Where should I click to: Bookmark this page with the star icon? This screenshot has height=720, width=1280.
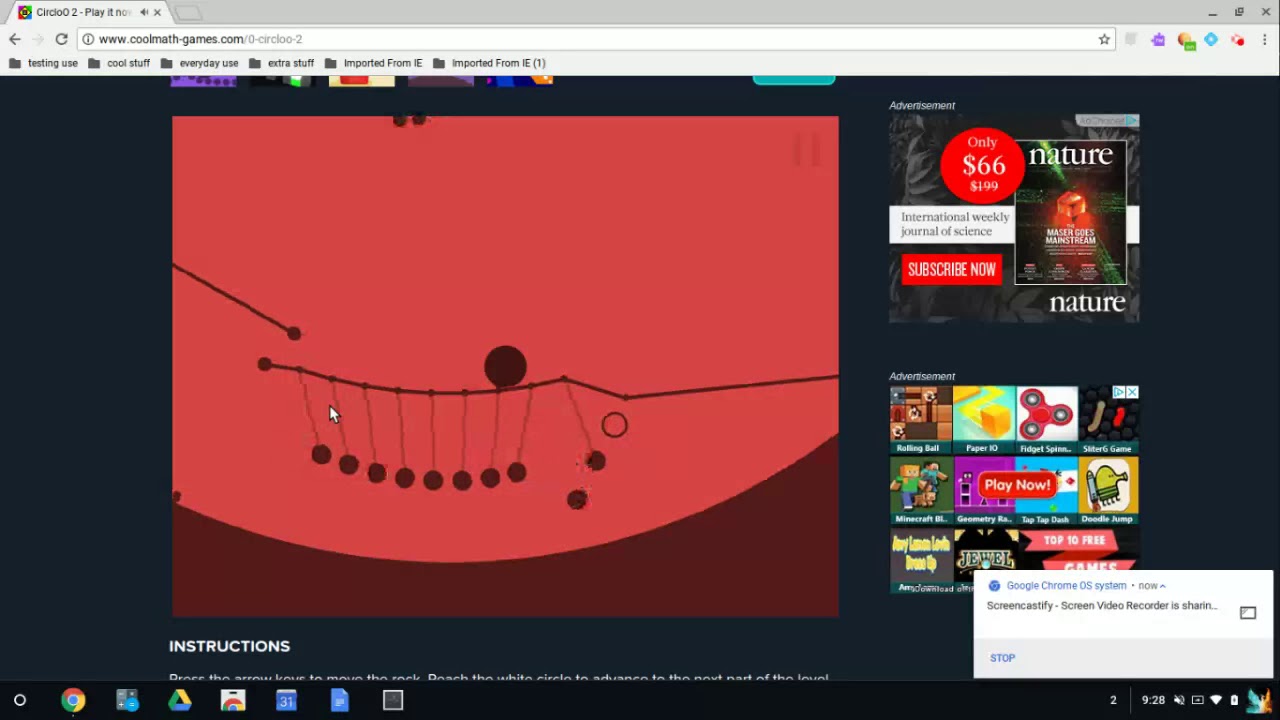click(1104, 39)
